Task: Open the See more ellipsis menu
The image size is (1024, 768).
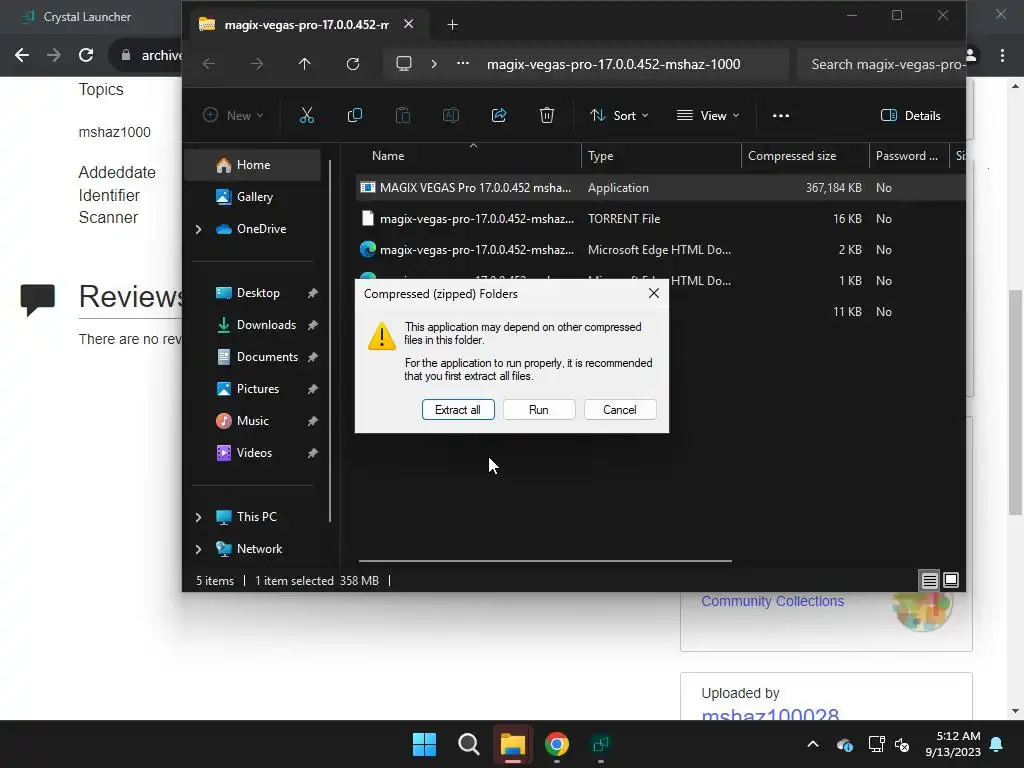Action: pyautogui.click(x=781, y=116)
